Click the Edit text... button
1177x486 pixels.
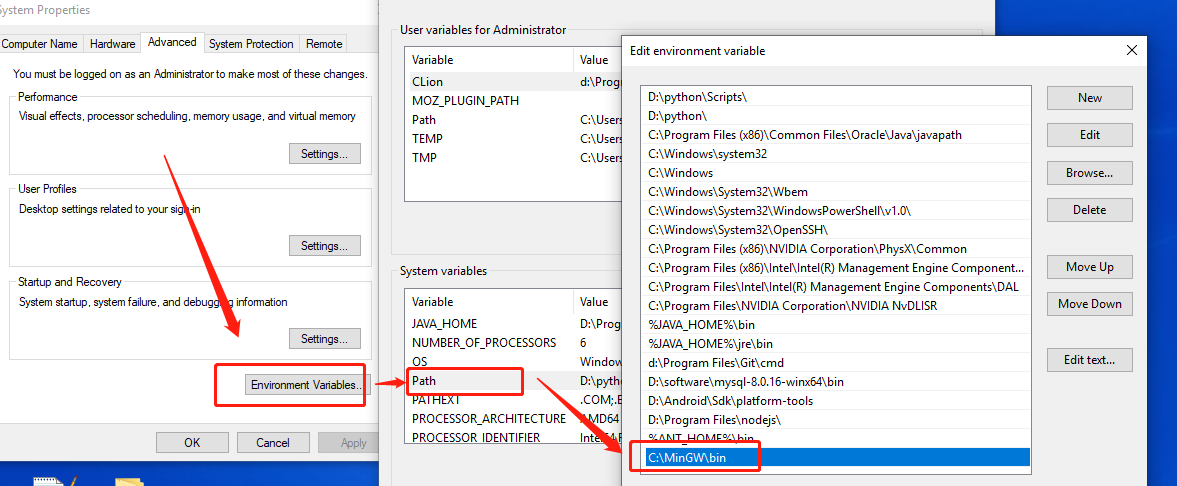(x=1089, y=360)
